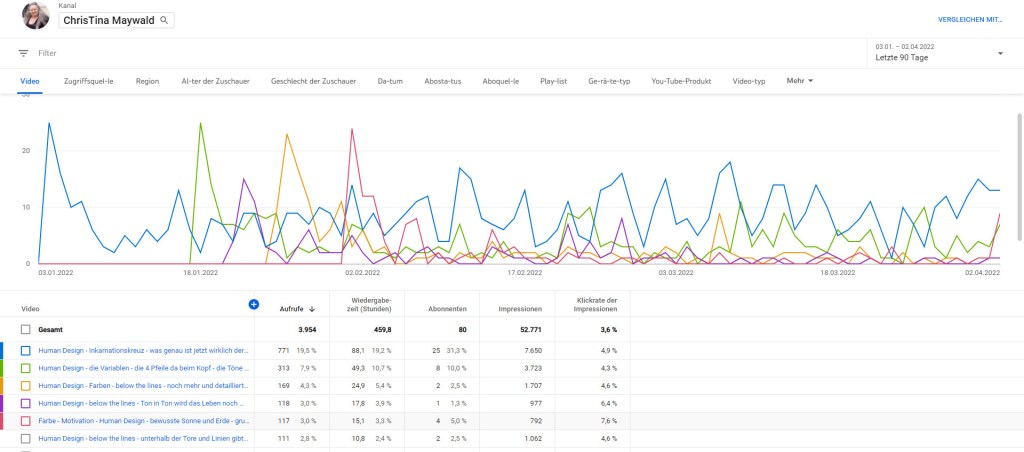
Task: Open the Human Design - Farben video link
Action: tap(143, 385)
